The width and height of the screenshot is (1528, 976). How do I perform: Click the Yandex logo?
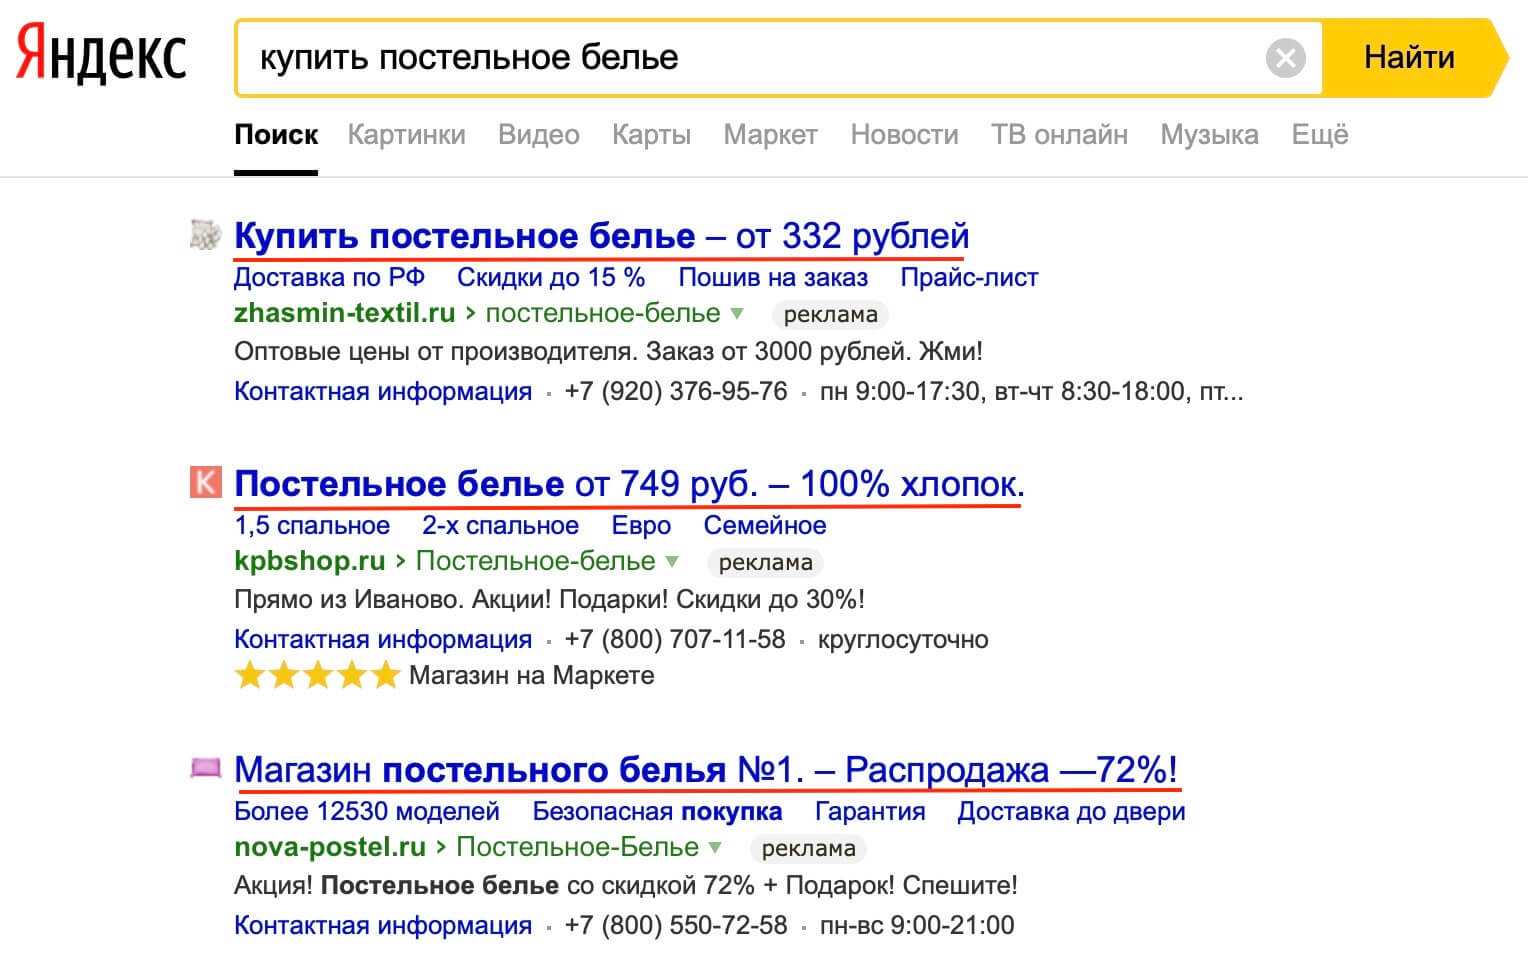(101, 55)
